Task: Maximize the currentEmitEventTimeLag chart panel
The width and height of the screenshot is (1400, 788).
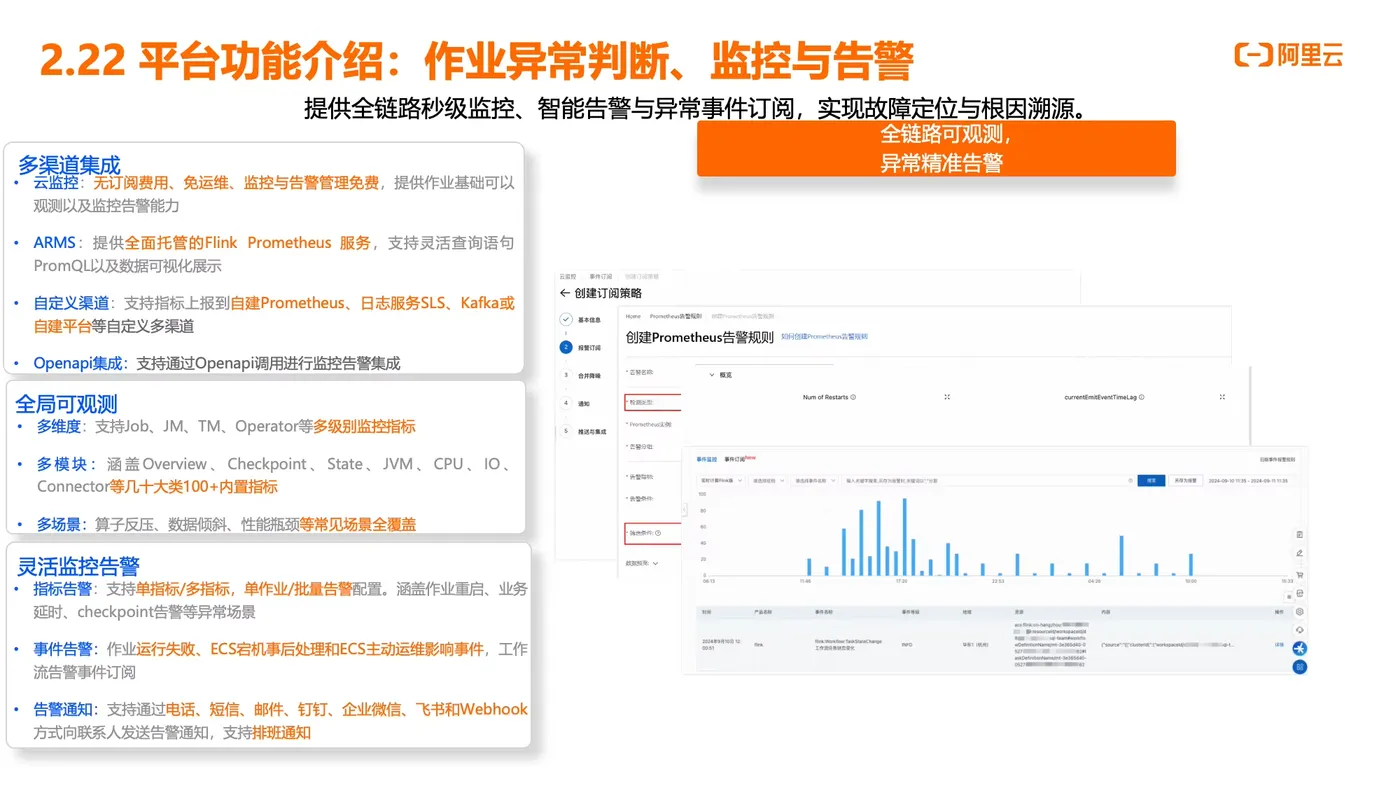Action: pyautogui.click(x=1222, y=397)
